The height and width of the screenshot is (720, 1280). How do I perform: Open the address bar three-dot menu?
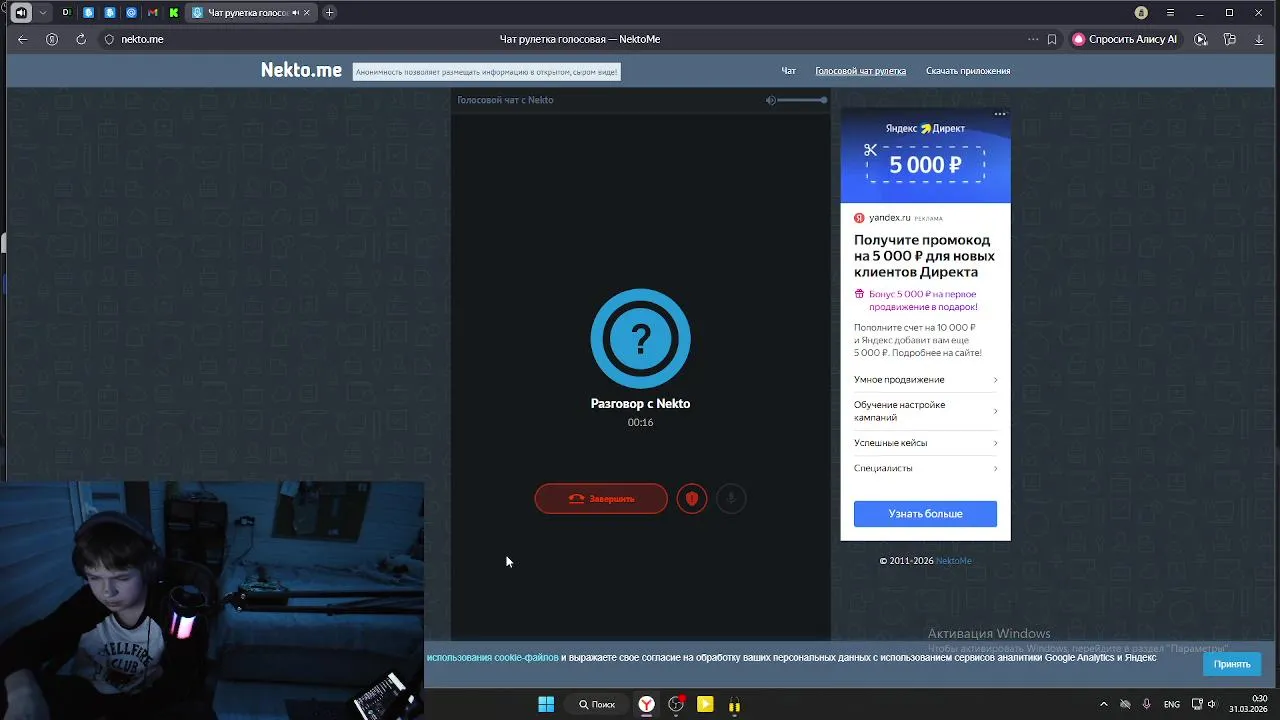1033,39
